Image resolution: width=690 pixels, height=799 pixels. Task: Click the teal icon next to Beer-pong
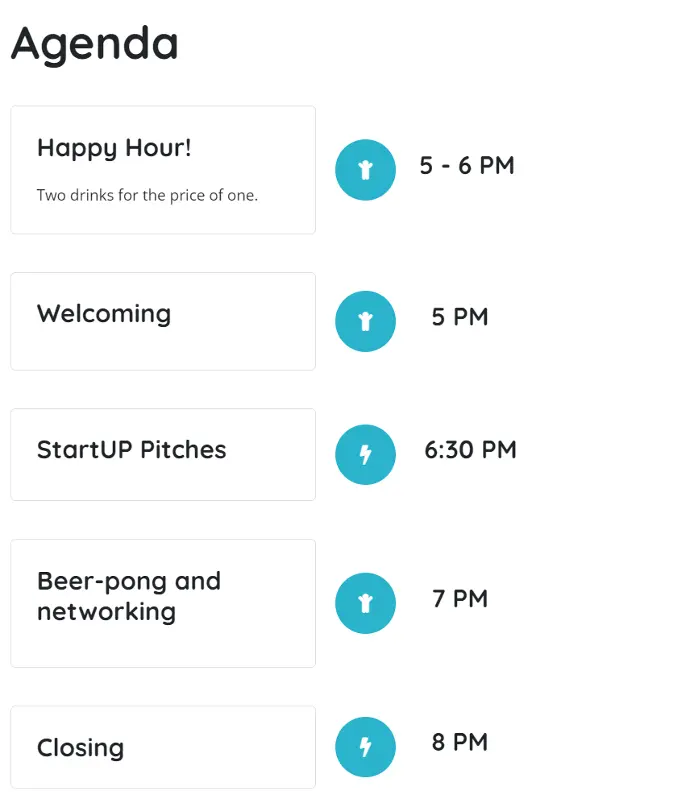[x=365, y=603]
